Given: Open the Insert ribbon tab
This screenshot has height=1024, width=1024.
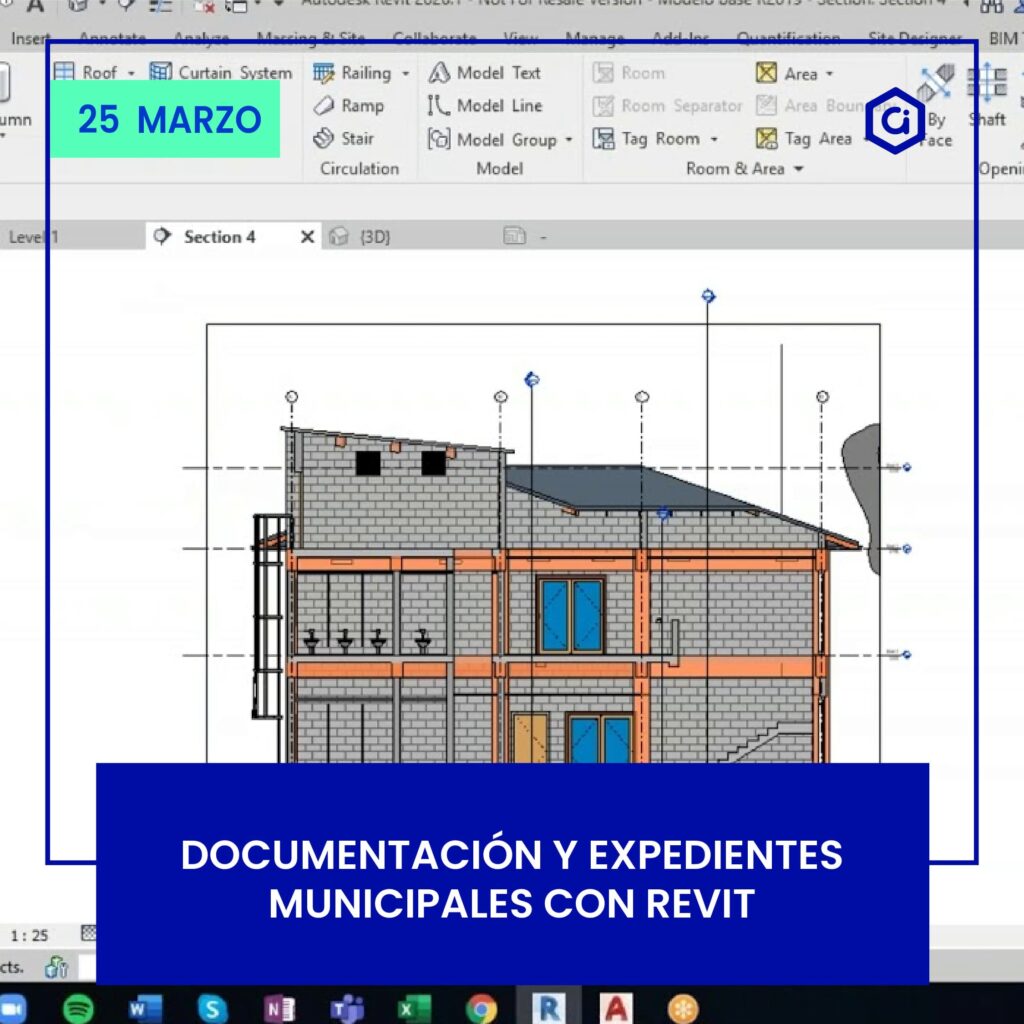Looking at the screenshot, I should point(31,39).
